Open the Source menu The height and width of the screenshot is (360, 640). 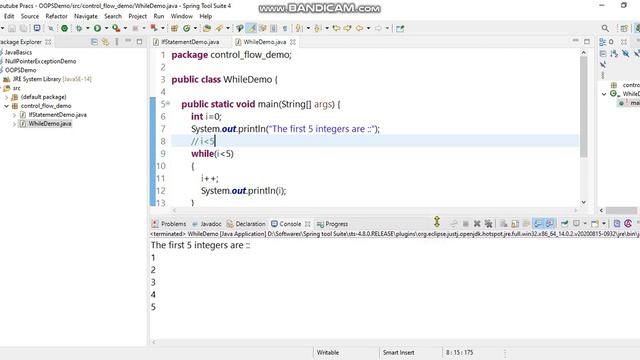tap(30, 16)
